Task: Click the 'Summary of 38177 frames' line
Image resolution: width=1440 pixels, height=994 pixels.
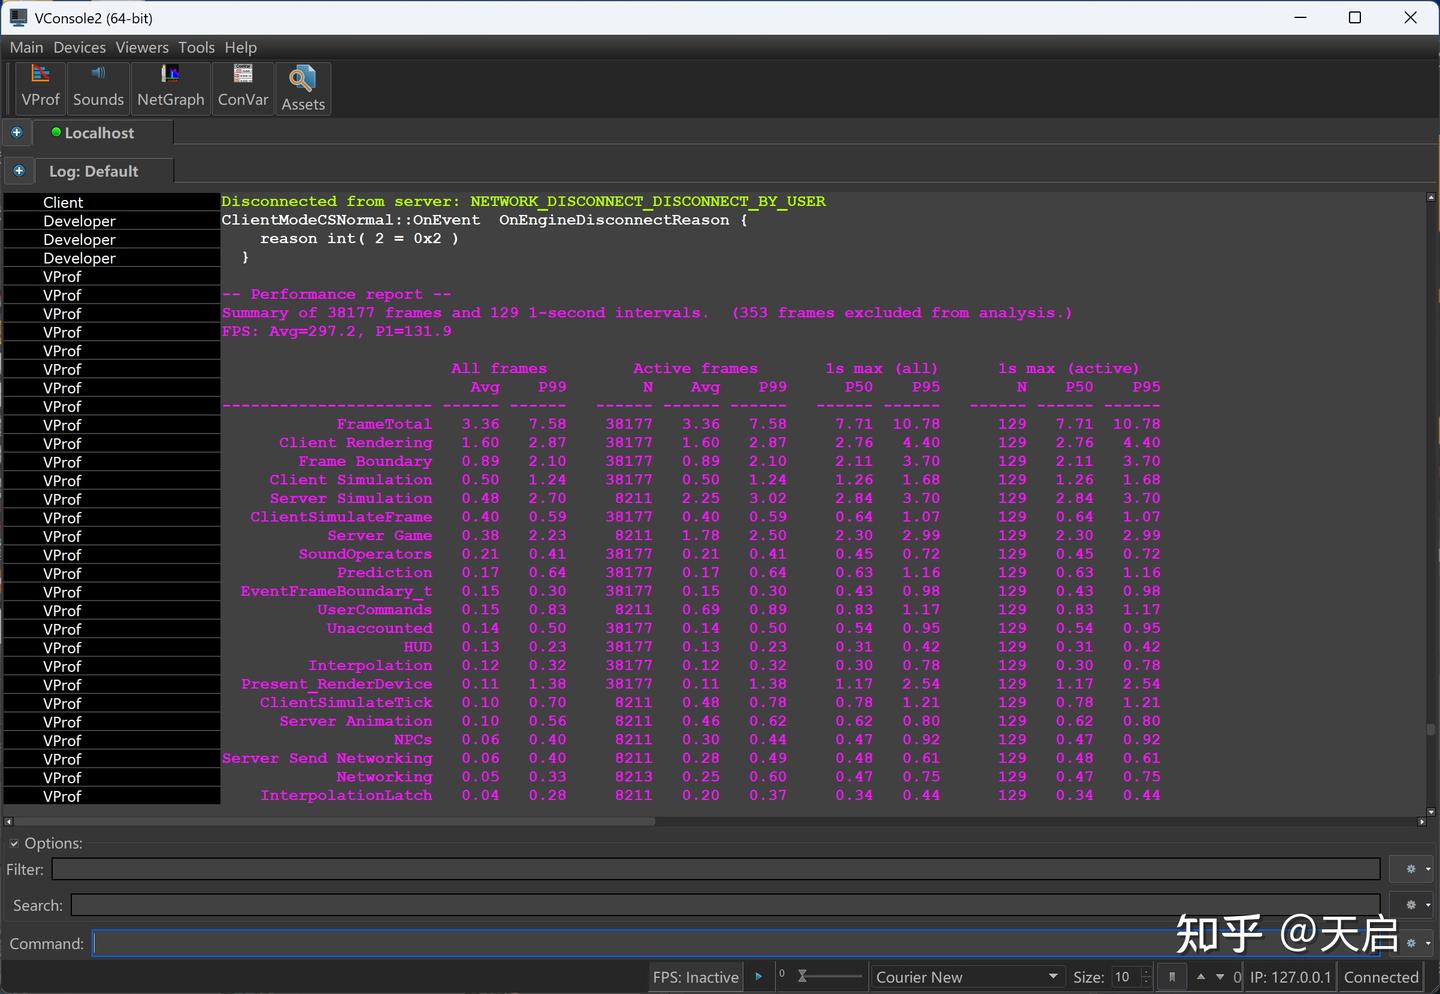Action: coord(647,313)
